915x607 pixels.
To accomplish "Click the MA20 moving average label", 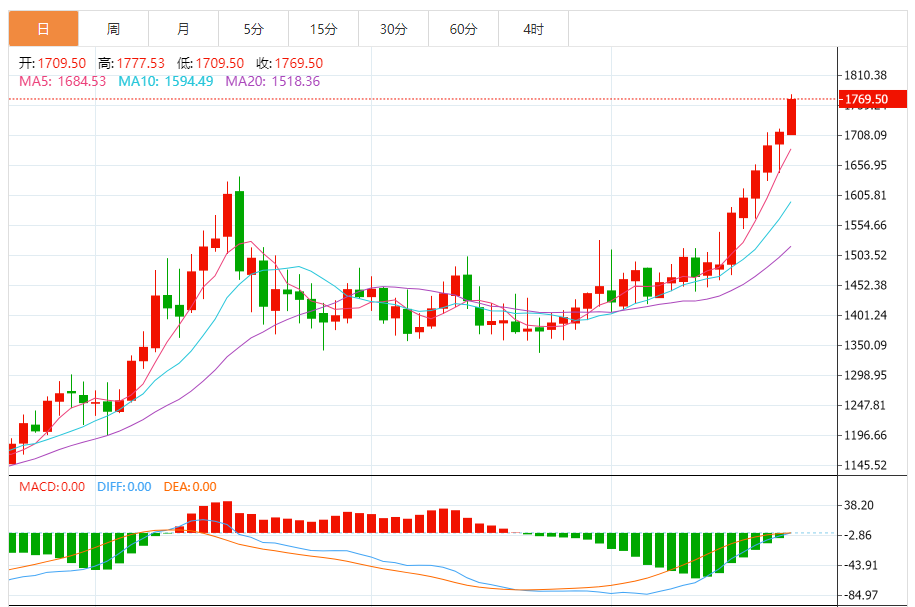I will coord(272,81).
